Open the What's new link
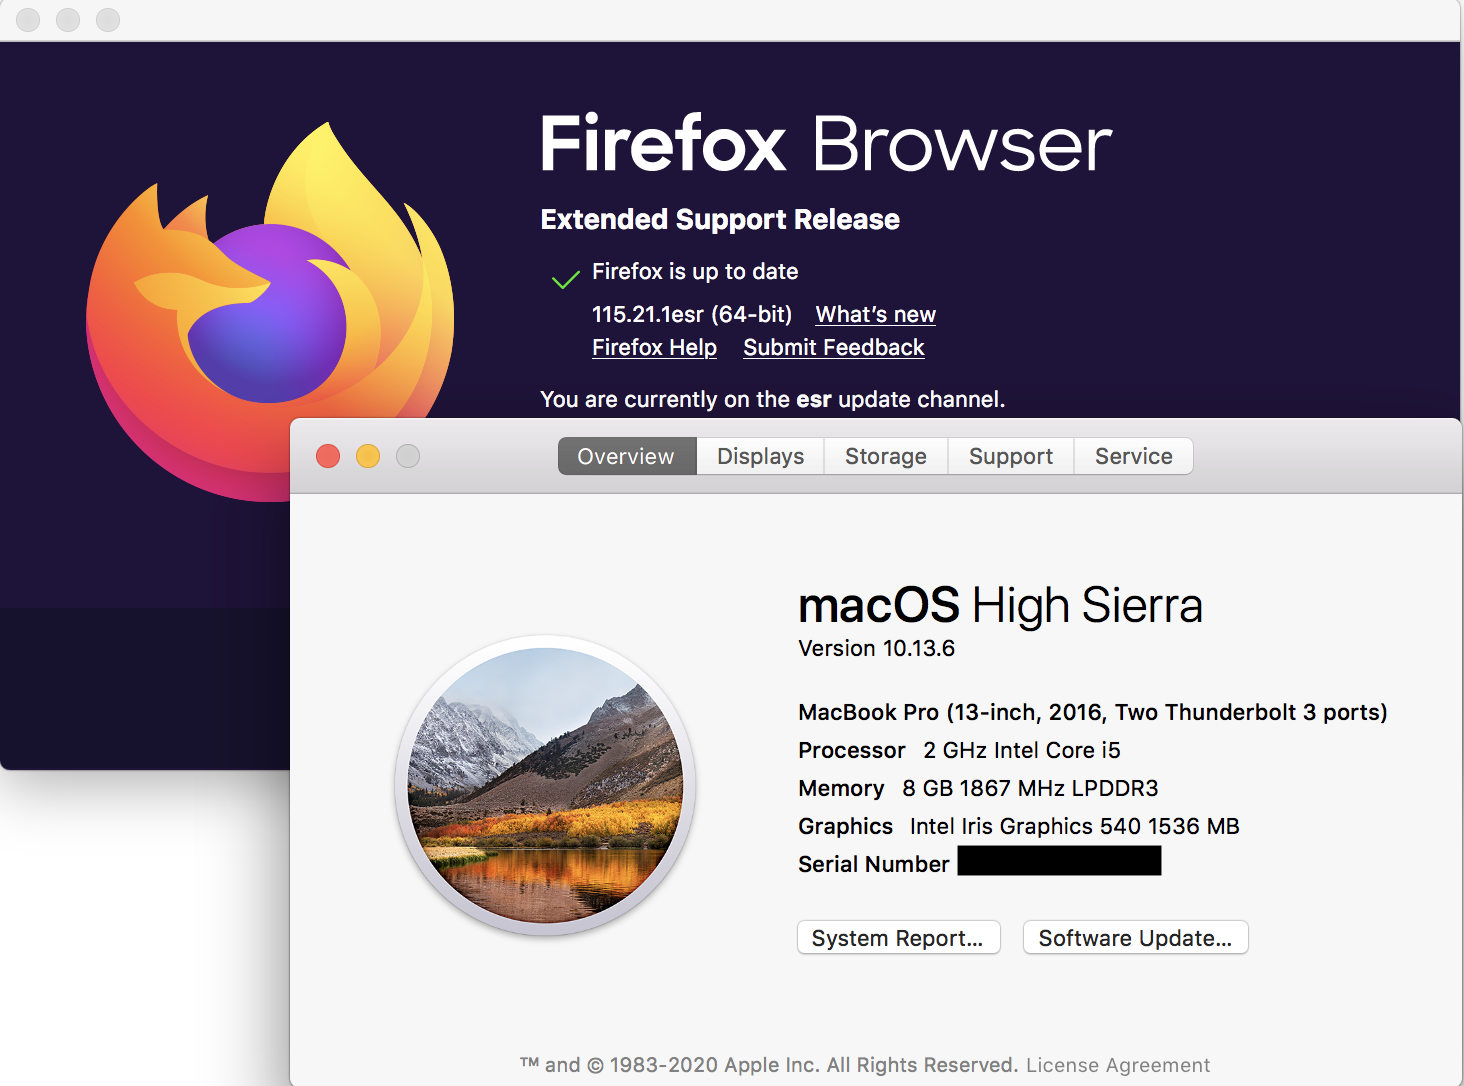The image size is (1464, 1086). pos(875,314)
